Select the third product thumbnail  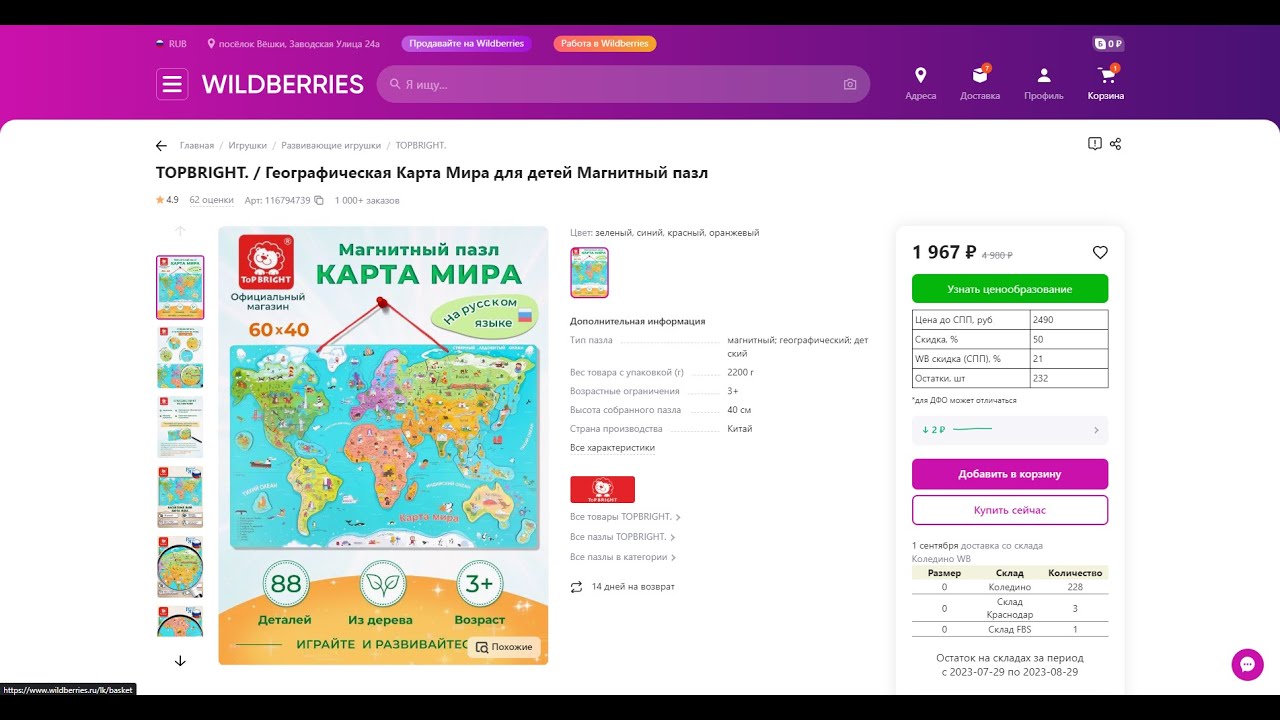coord(180,427)
